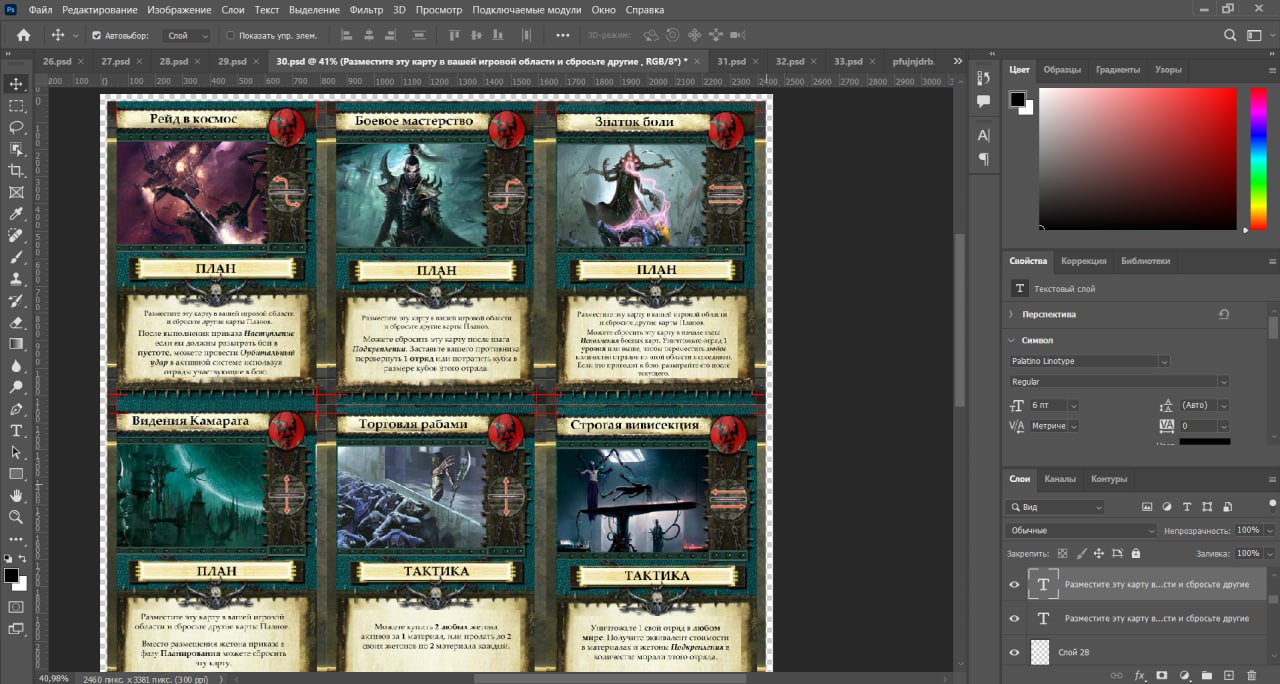Click the Home icon in options bar

(24, 35)
